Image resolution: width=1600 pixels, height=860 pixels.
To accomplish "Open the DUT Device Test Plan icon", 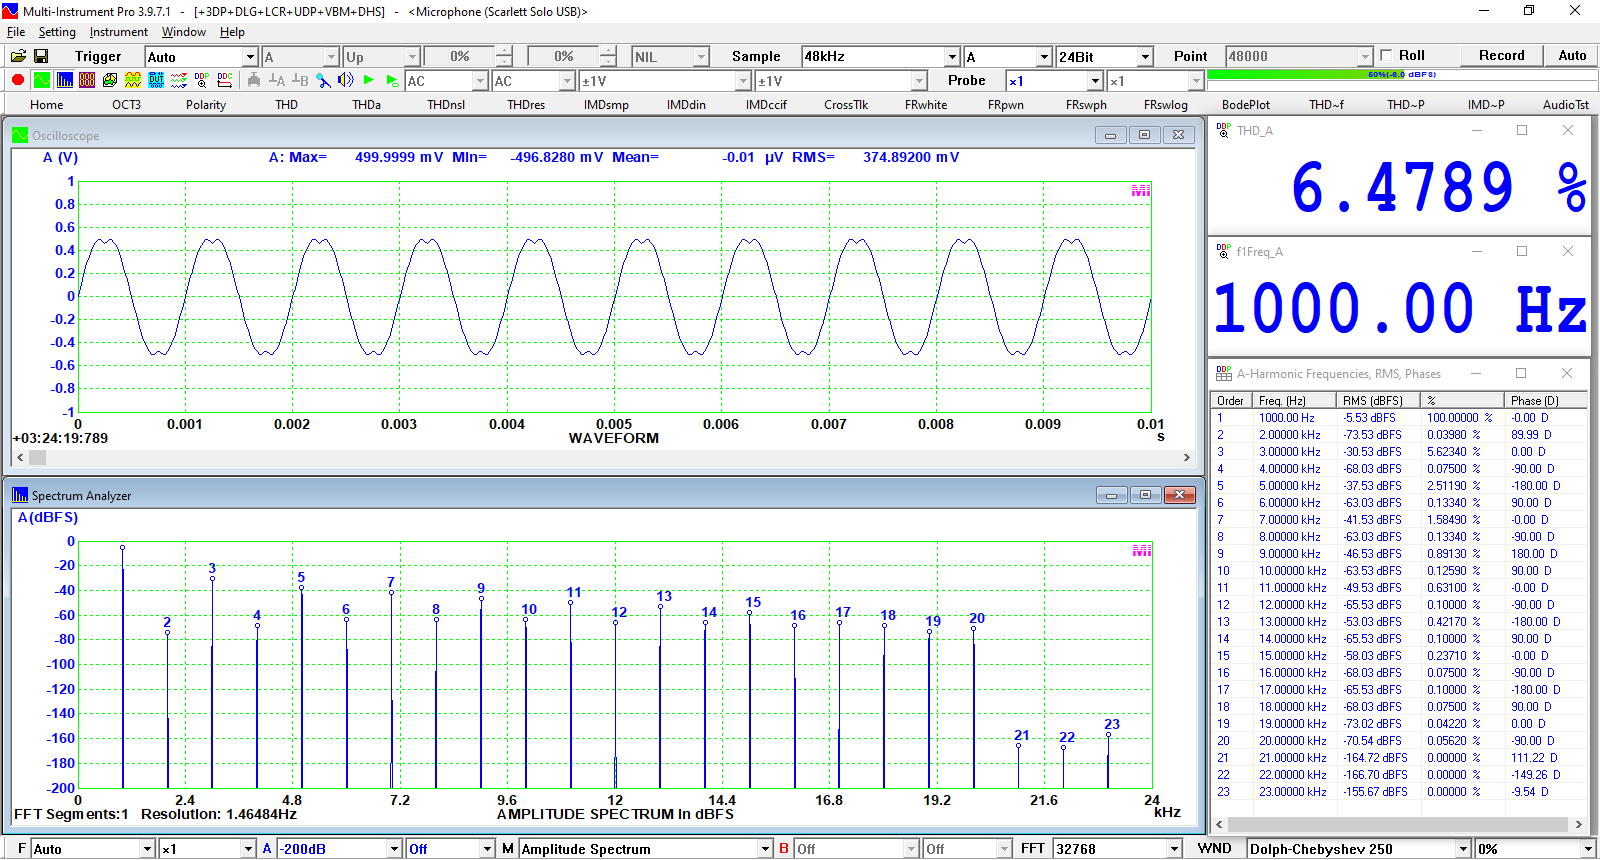I will 156,80.
